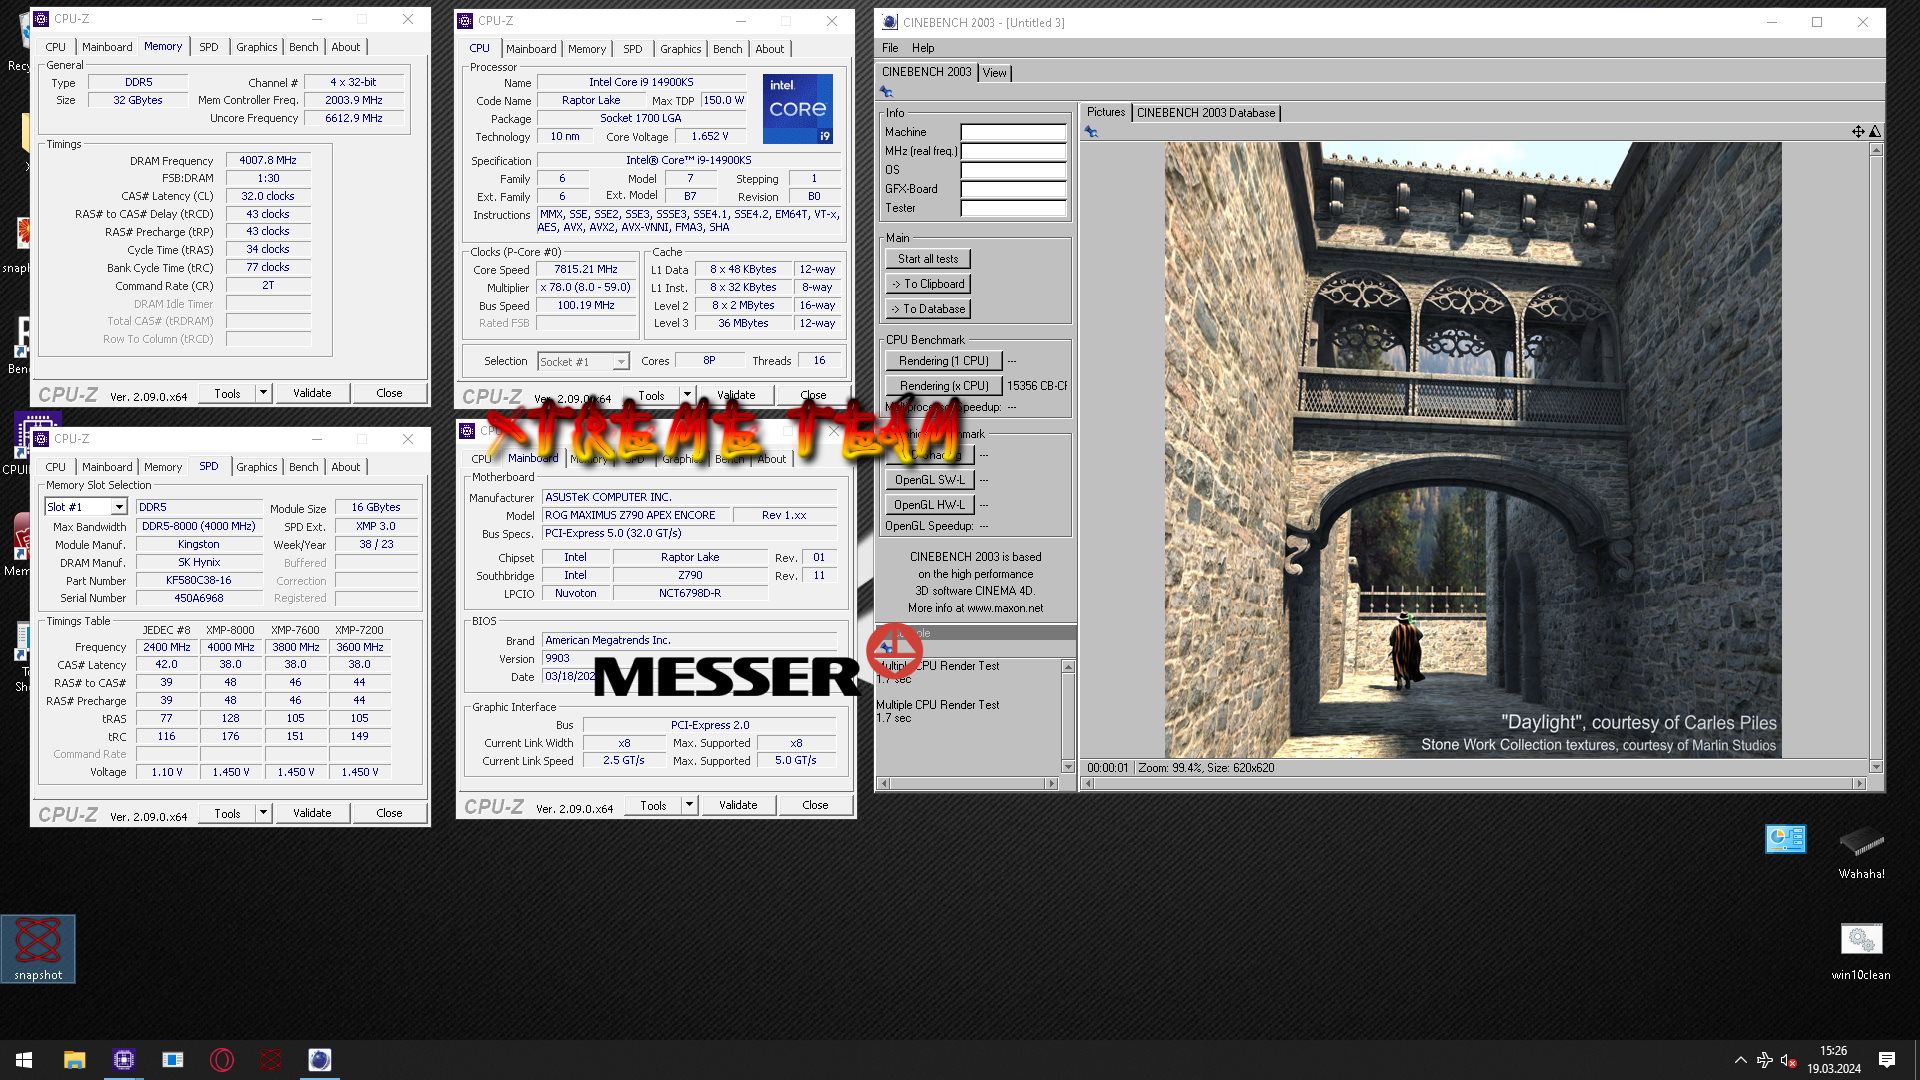This screenshot has height=1080, width=1920.
Task: Click the console panel vertical scrollbar
Action: (1068, 716)
